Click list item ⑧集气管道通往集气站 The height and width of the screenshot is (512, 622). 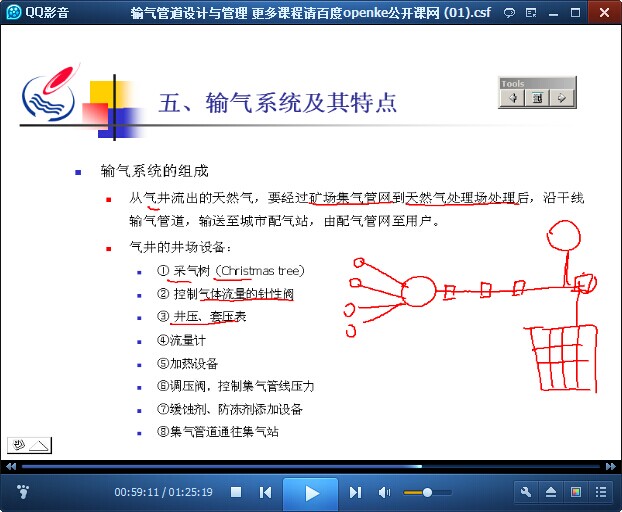click(218, 431)
